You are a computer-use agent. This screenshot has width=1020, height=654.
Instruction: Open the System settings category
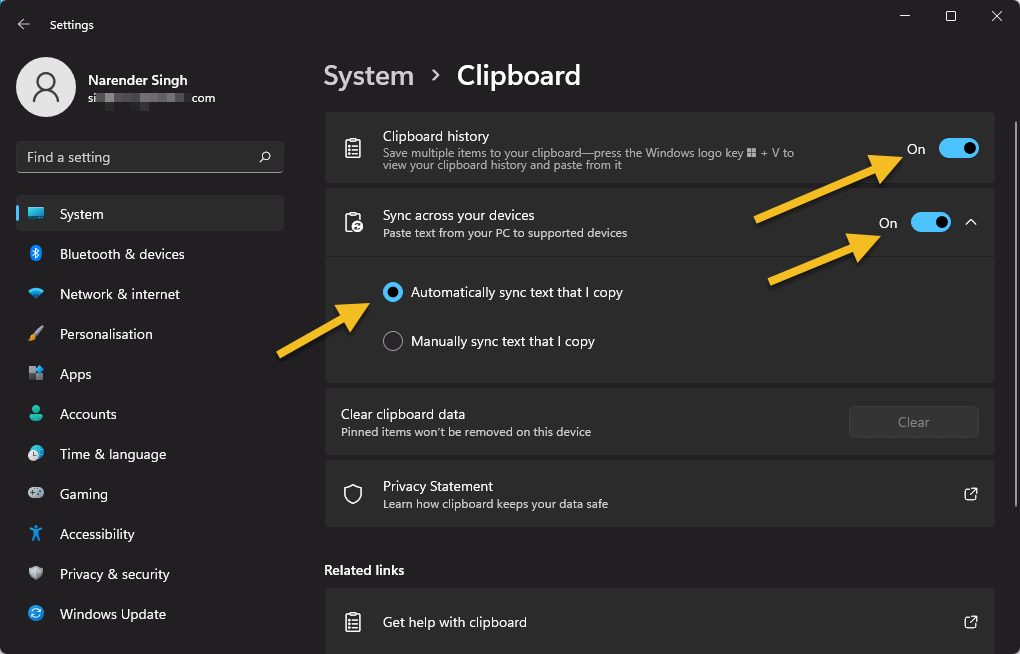tap(150, 213)
